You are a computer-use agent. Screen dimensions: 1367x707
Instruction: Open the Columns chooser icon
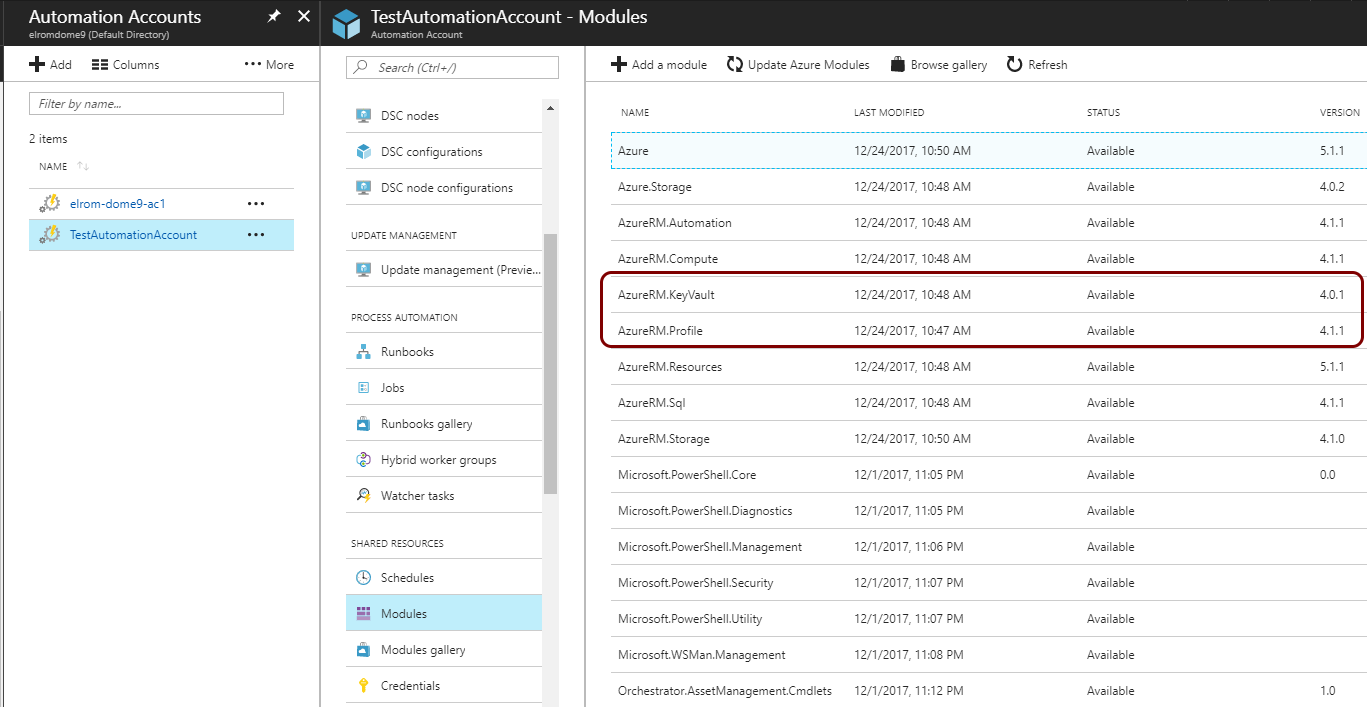click(99, 65)
